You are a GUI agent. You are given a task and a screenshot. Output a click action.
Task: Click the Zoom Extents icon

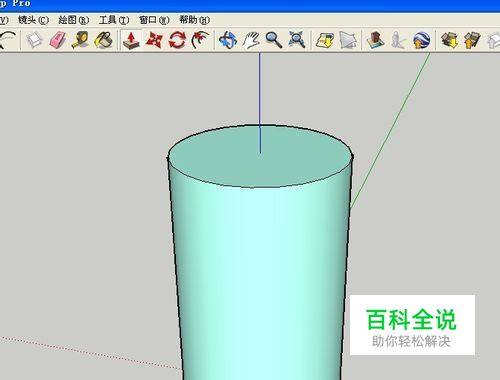pos(297,40)
